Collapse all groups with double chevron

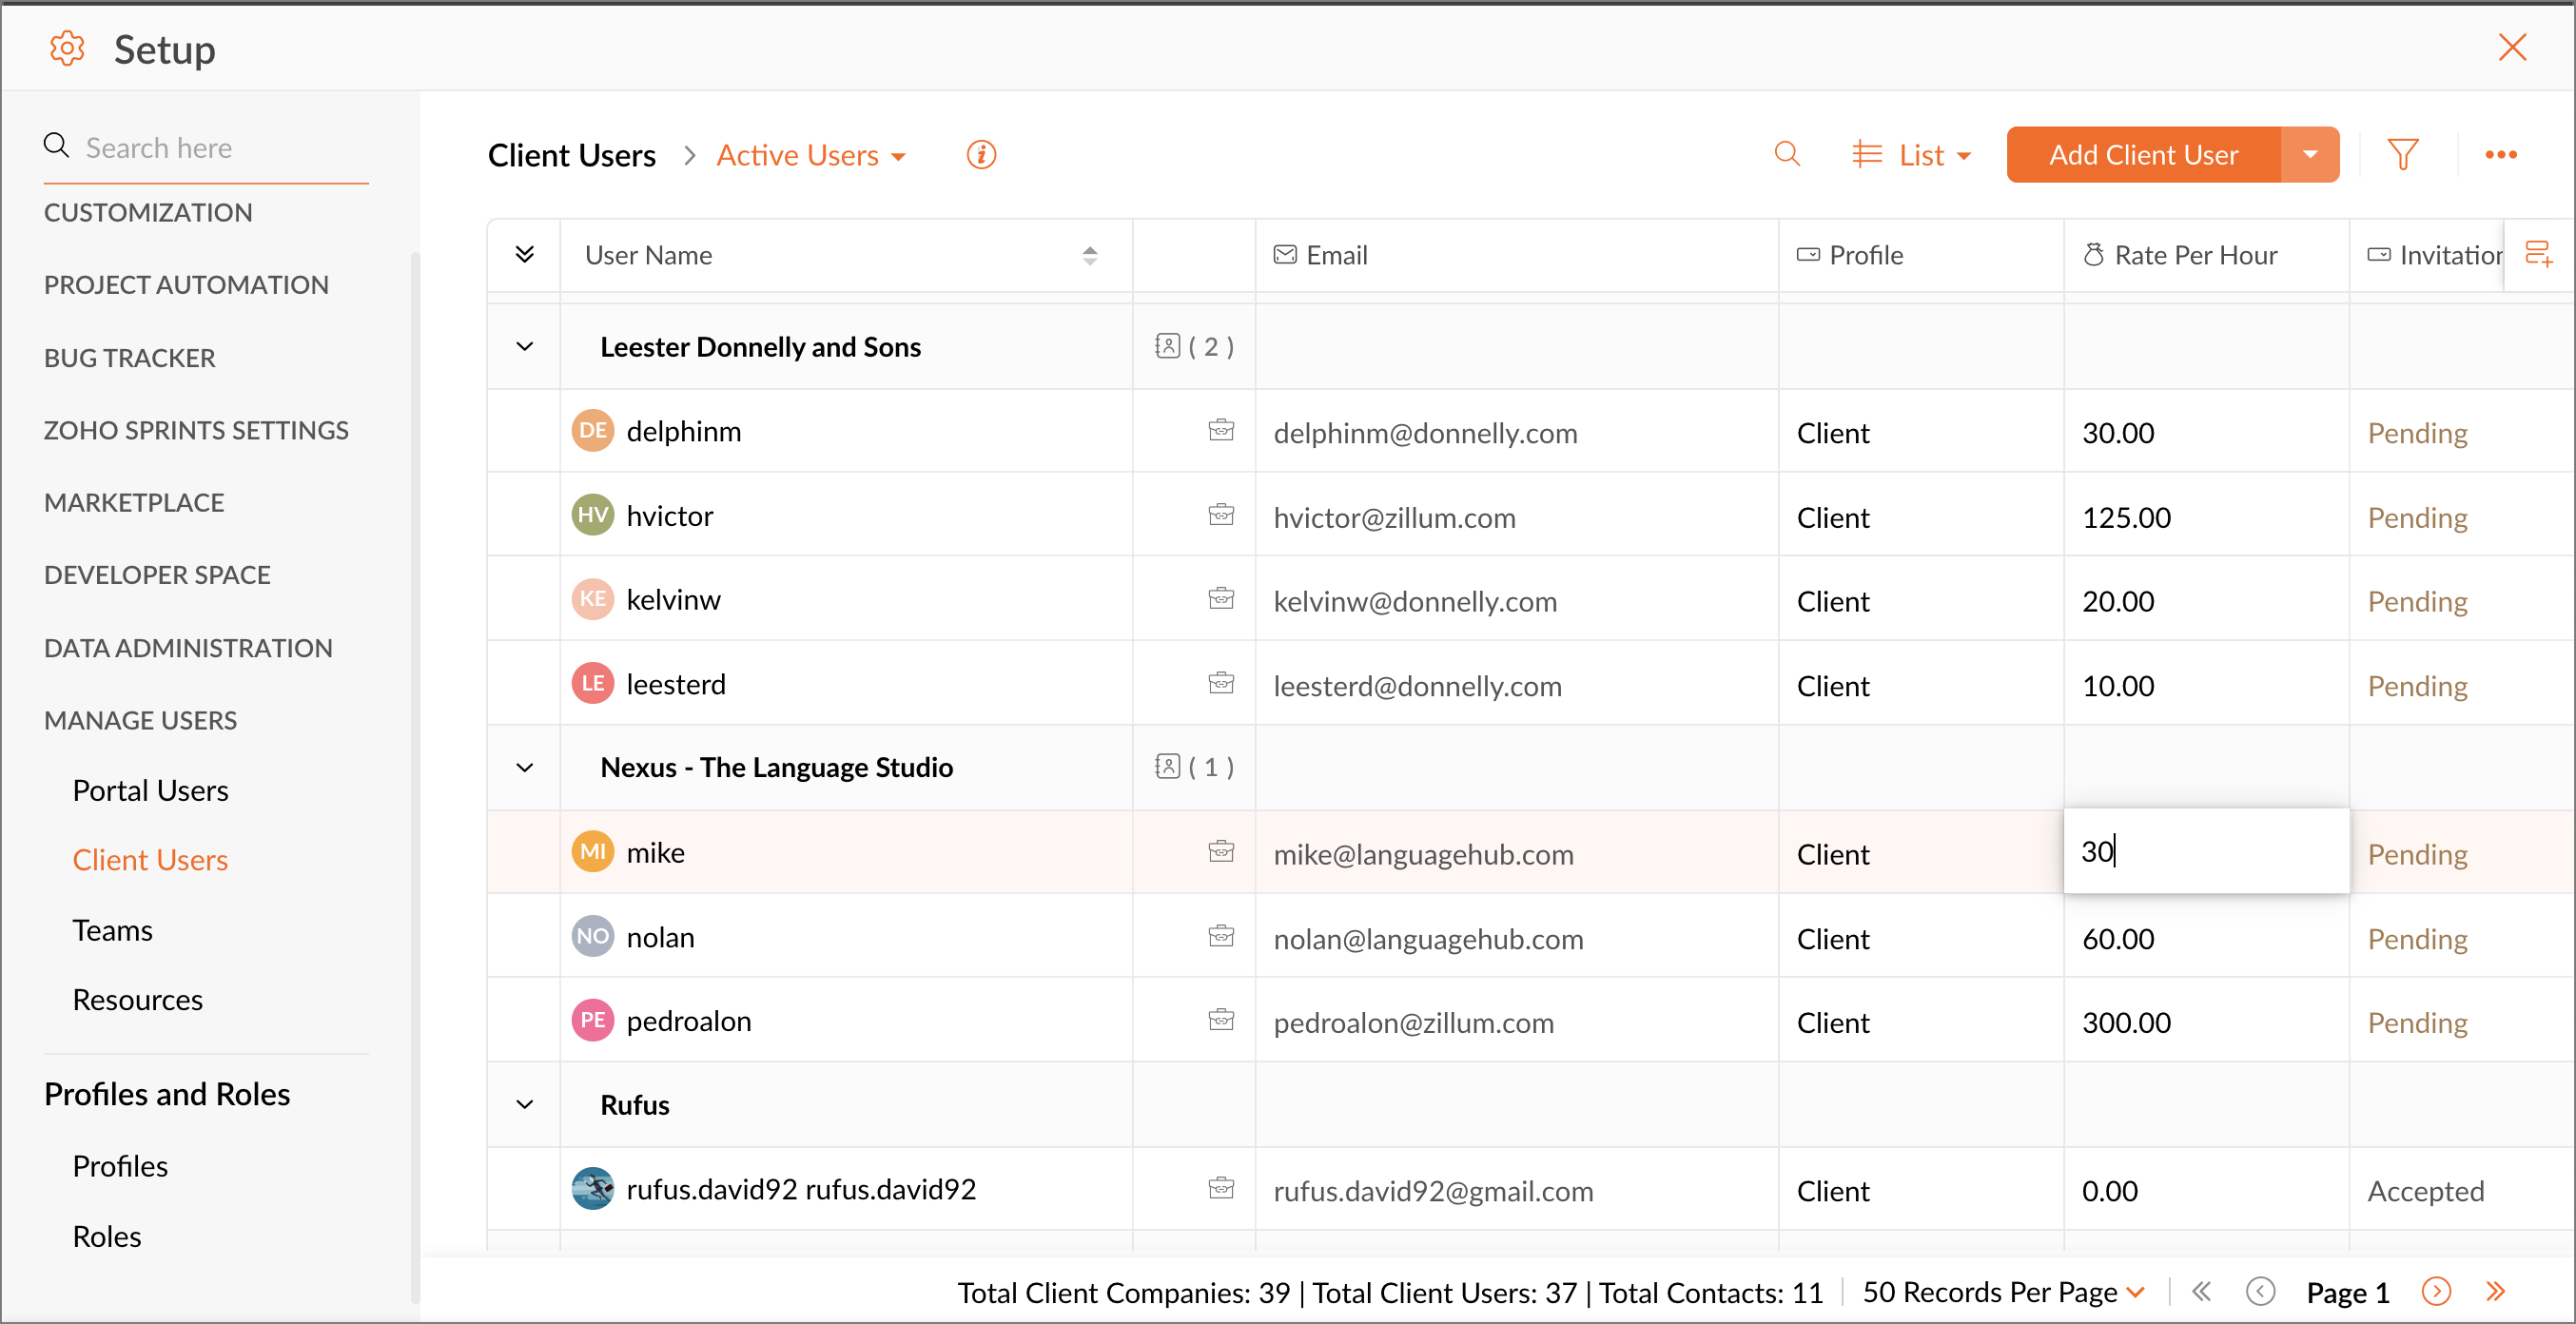coord(524,254)
